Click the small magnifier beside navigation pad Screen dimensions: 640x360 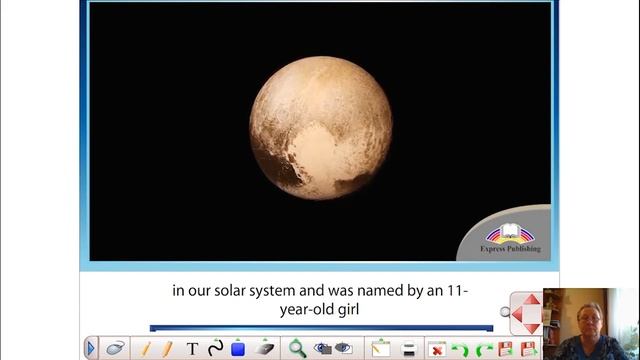[x=505, y=312]
